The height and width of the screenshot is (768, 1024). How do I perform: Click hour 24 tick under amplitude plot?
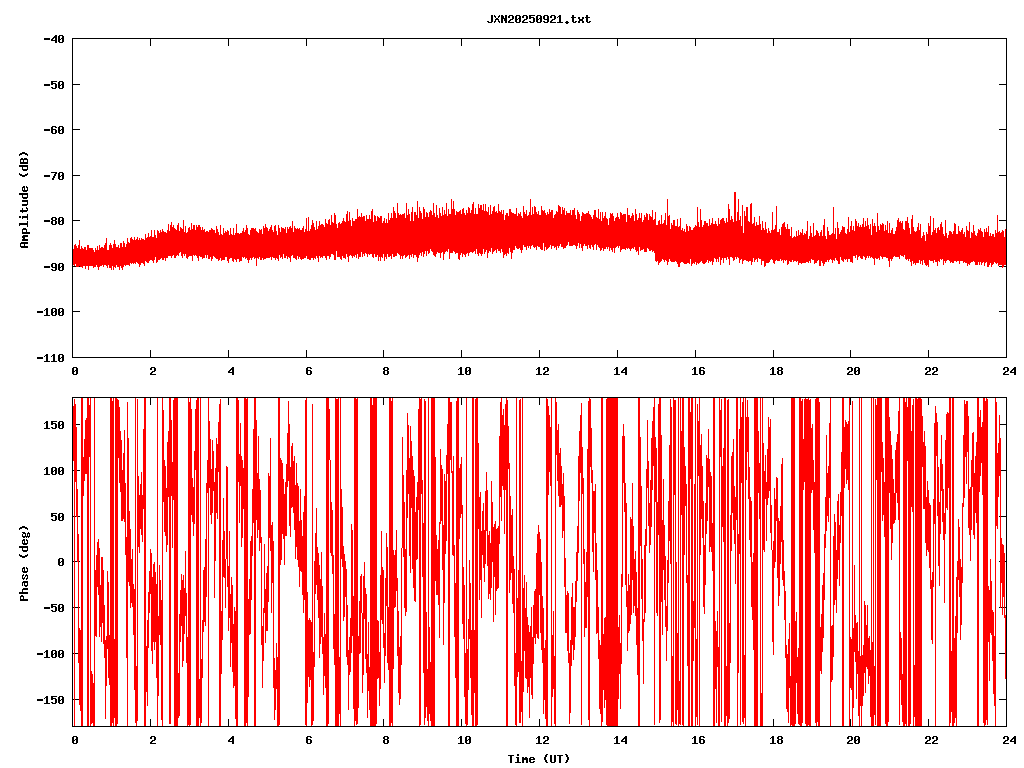click(x=1006, y=370)
